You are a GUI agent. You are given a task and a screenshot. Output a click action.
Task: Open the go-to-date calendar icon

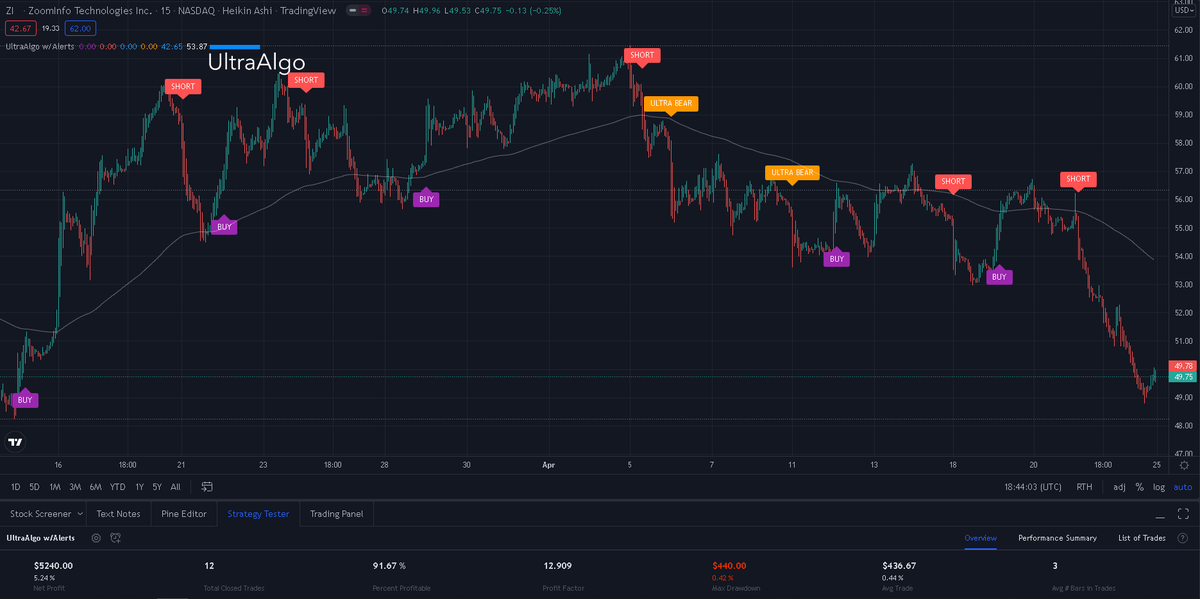pos(207,487)
